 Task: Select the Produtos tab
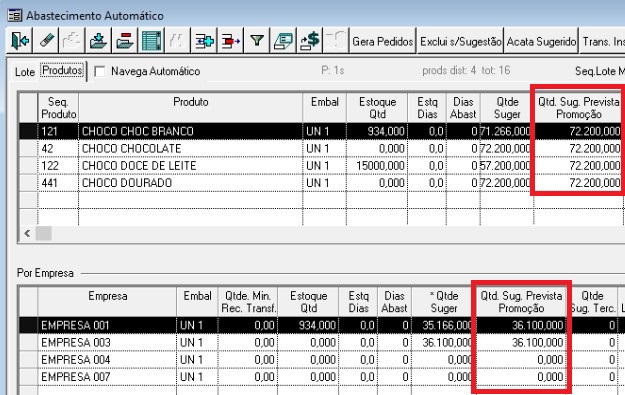[63, 71]
